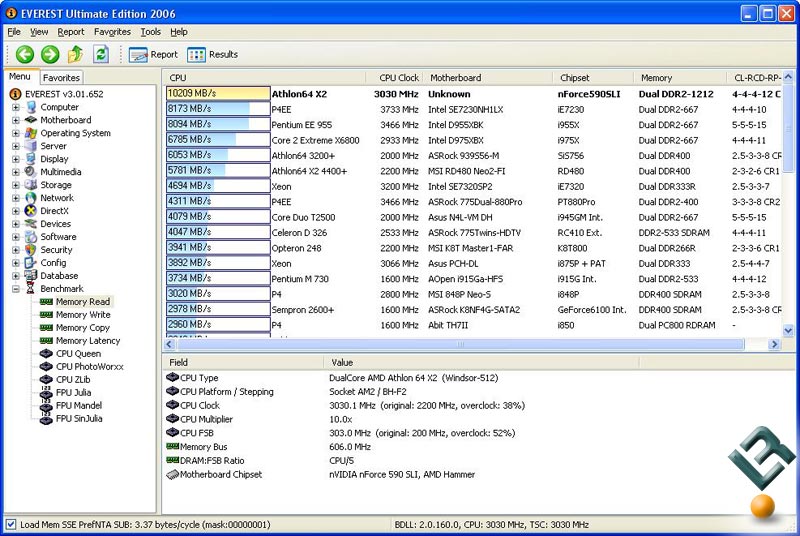This screenshot has height=536, width=800.
Task: Toggle the status bar Load Mem checkbox
Action: (10, 524)
